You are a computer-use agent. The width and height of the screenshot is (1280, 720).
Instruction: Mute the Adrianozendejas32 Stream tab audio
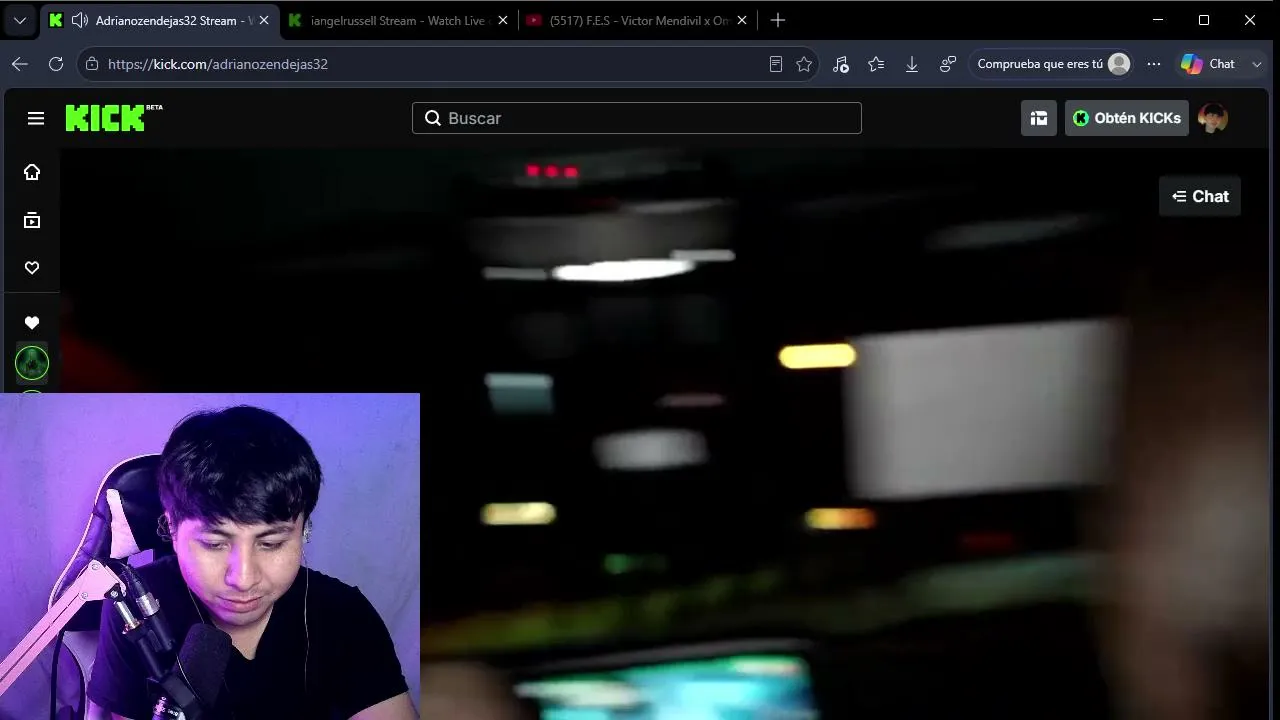tap(80, 20)
